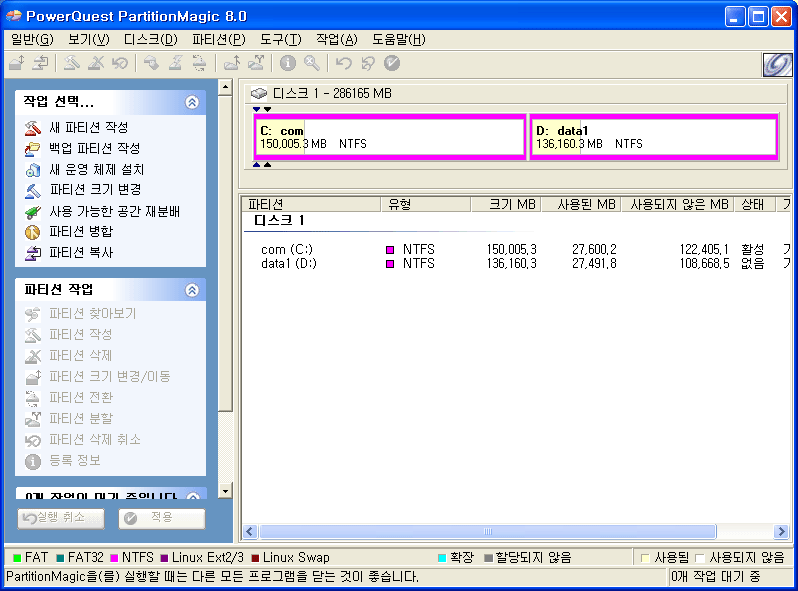Click the convert partition toolbar icon
798x591 pixels.
[x=200, y=63]
